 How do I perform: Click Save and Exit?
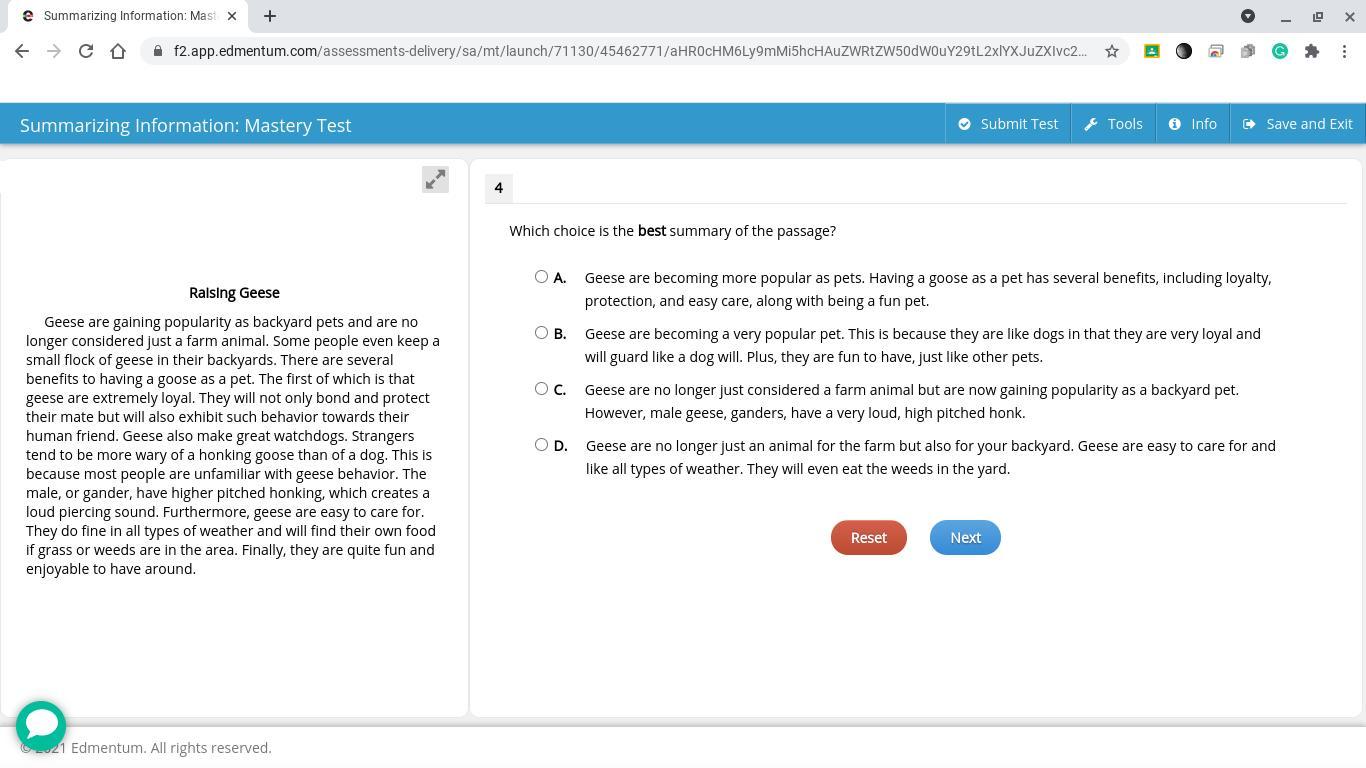pos(1297,124)
